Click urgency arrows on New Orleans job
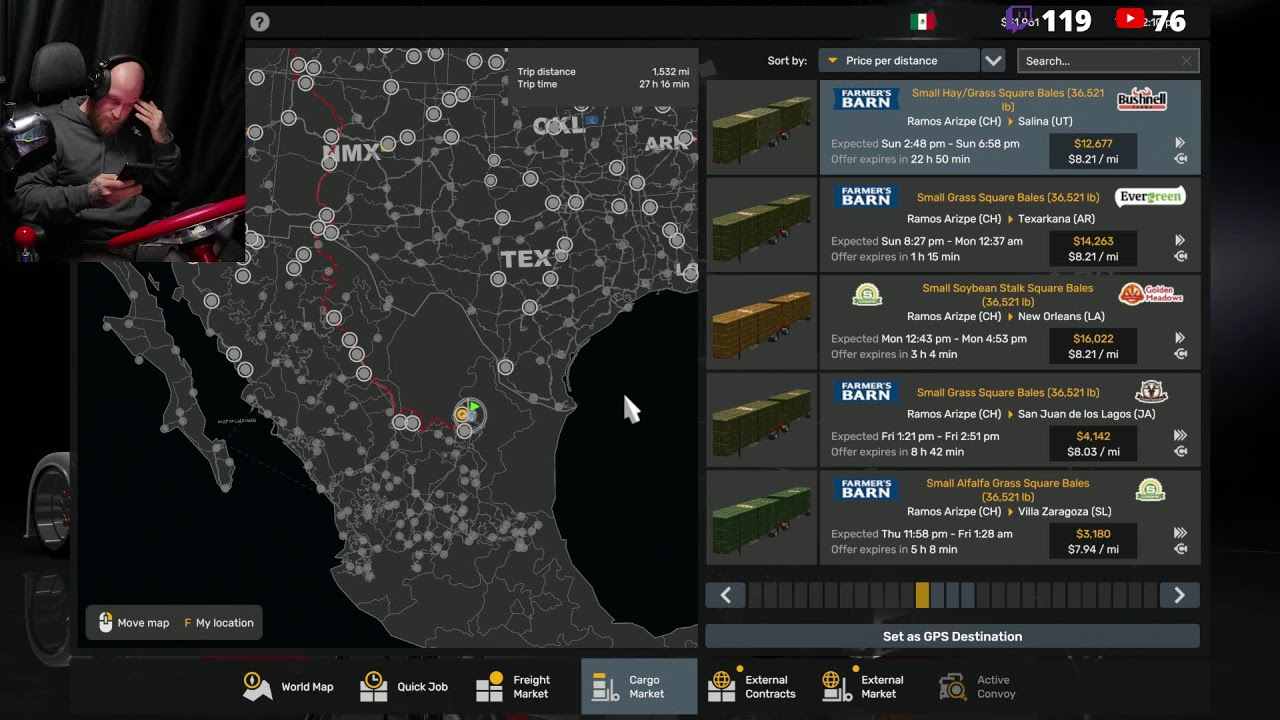 (x=1180, y=338)
